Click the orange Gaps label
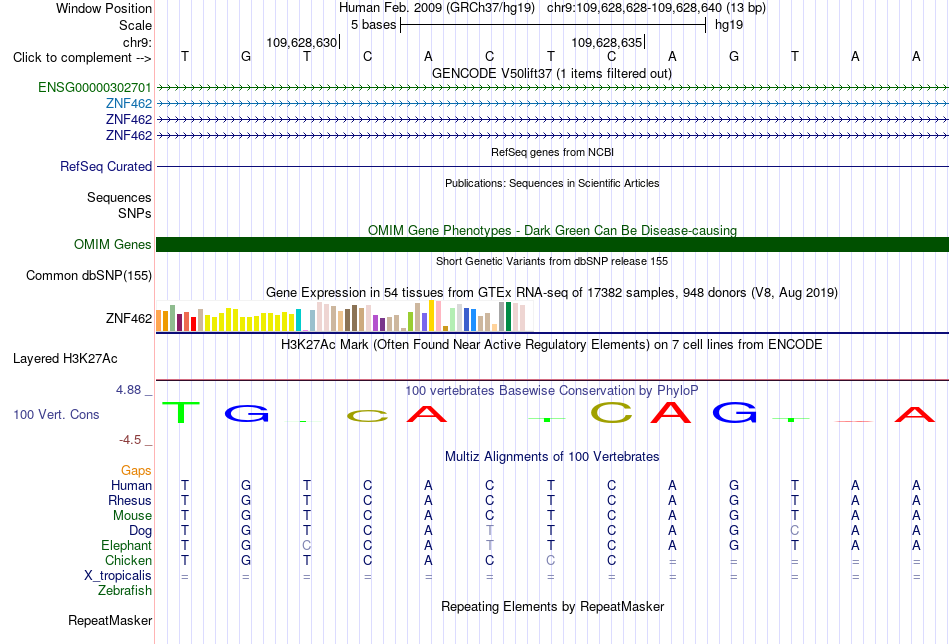Viewport: 950px width, 644px height. tap(136, 470)
